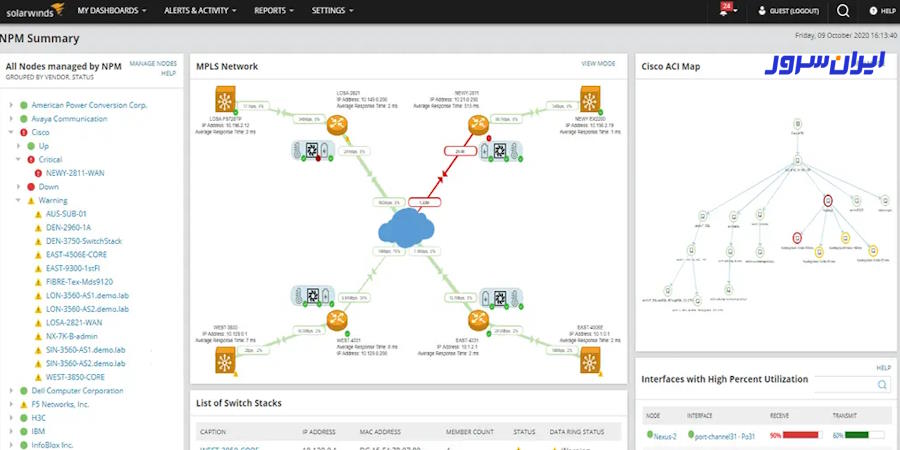900x450 pixels.
Task: Click the search magnifier in top bar
Action: pyautogui.click(x=843, y=10)
